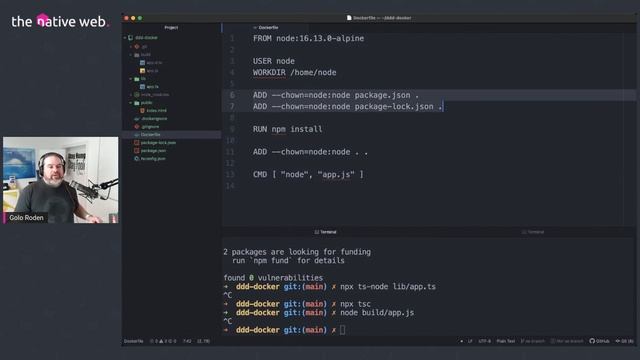
Task: Click the git icon beside .gitignore
Action: 137,127
